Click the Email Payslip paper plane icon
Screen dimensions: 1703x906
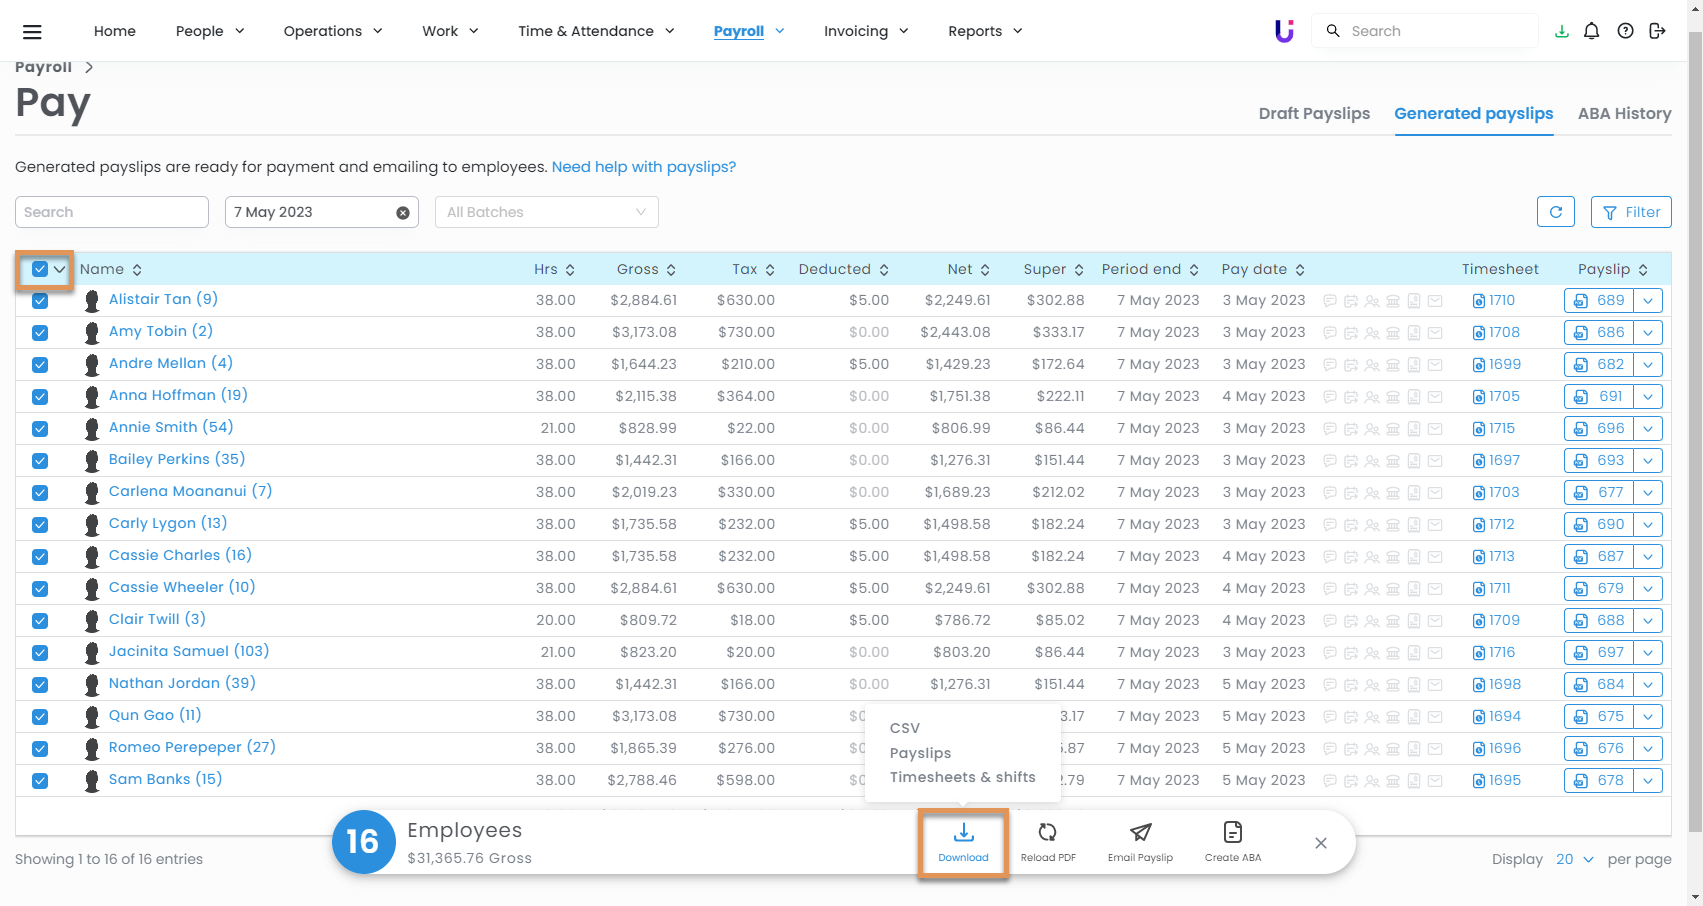[x=1140, y=833]
